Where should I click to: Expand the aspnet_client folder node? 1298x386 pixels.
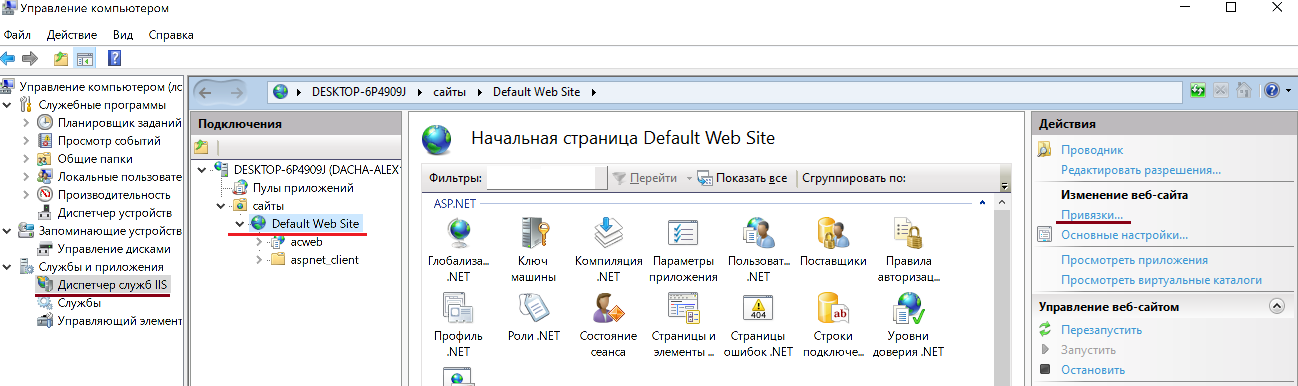point(258,259)
